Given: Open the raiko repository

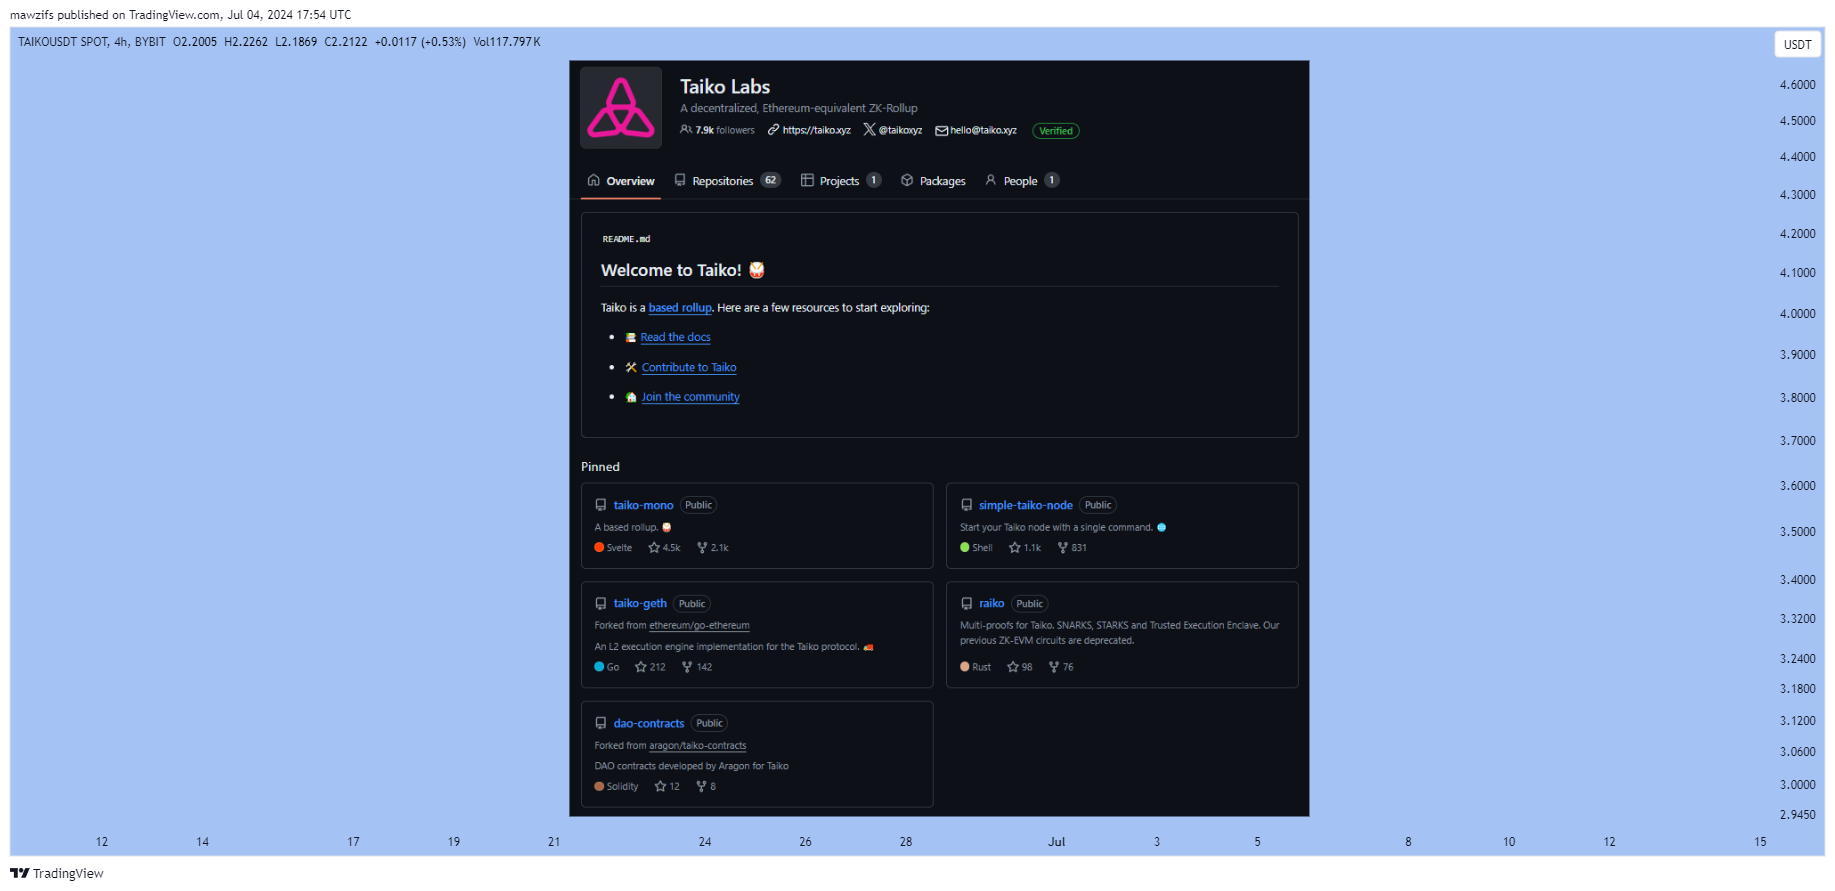Looking at the screenshot, I should click(x=992, y=603).
